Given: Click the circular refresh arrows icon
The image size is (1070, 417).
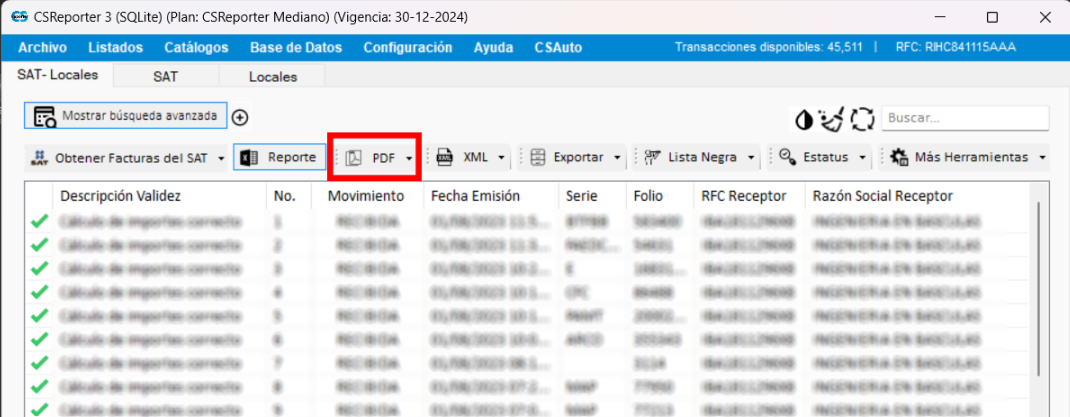Looking at the screenshot, I should pyautogui.click(x=863, y=119).
